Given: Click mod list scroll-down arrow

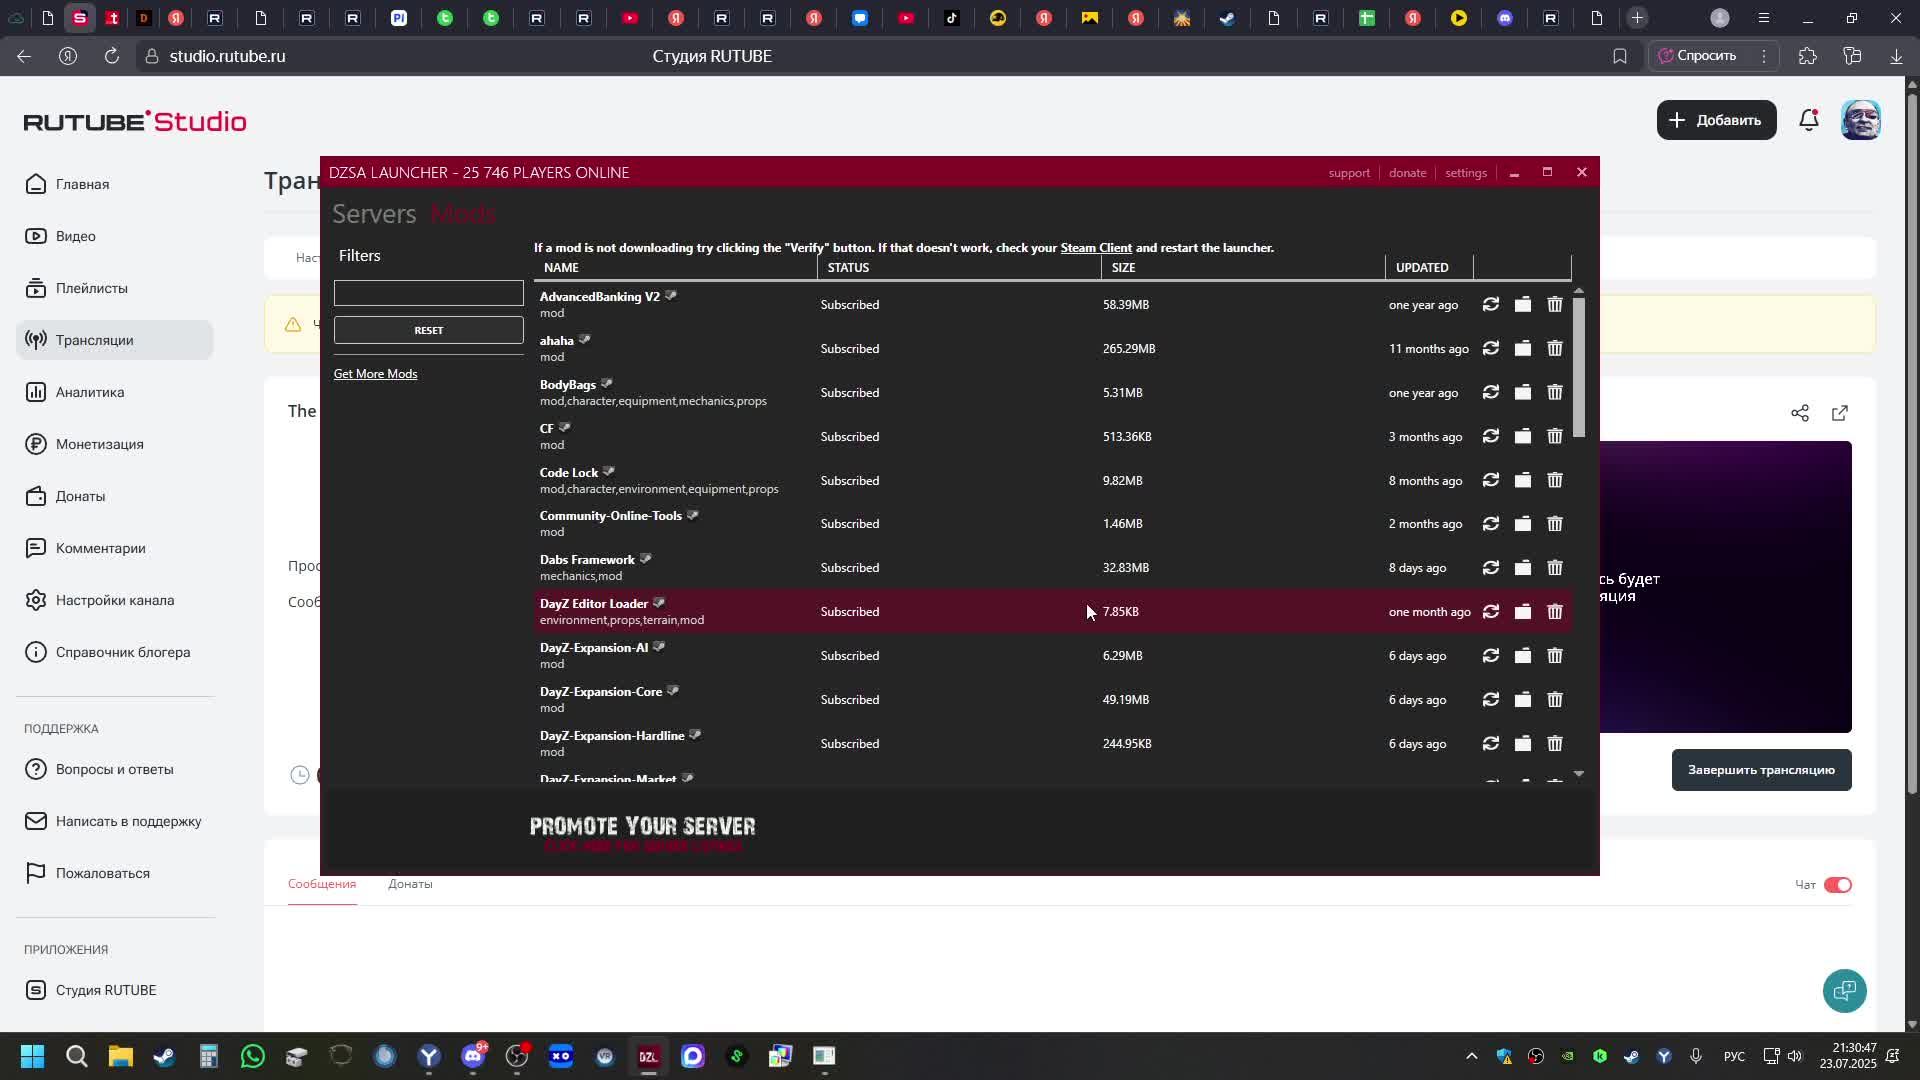Looking at the screenshot, I should [1579, 774].
